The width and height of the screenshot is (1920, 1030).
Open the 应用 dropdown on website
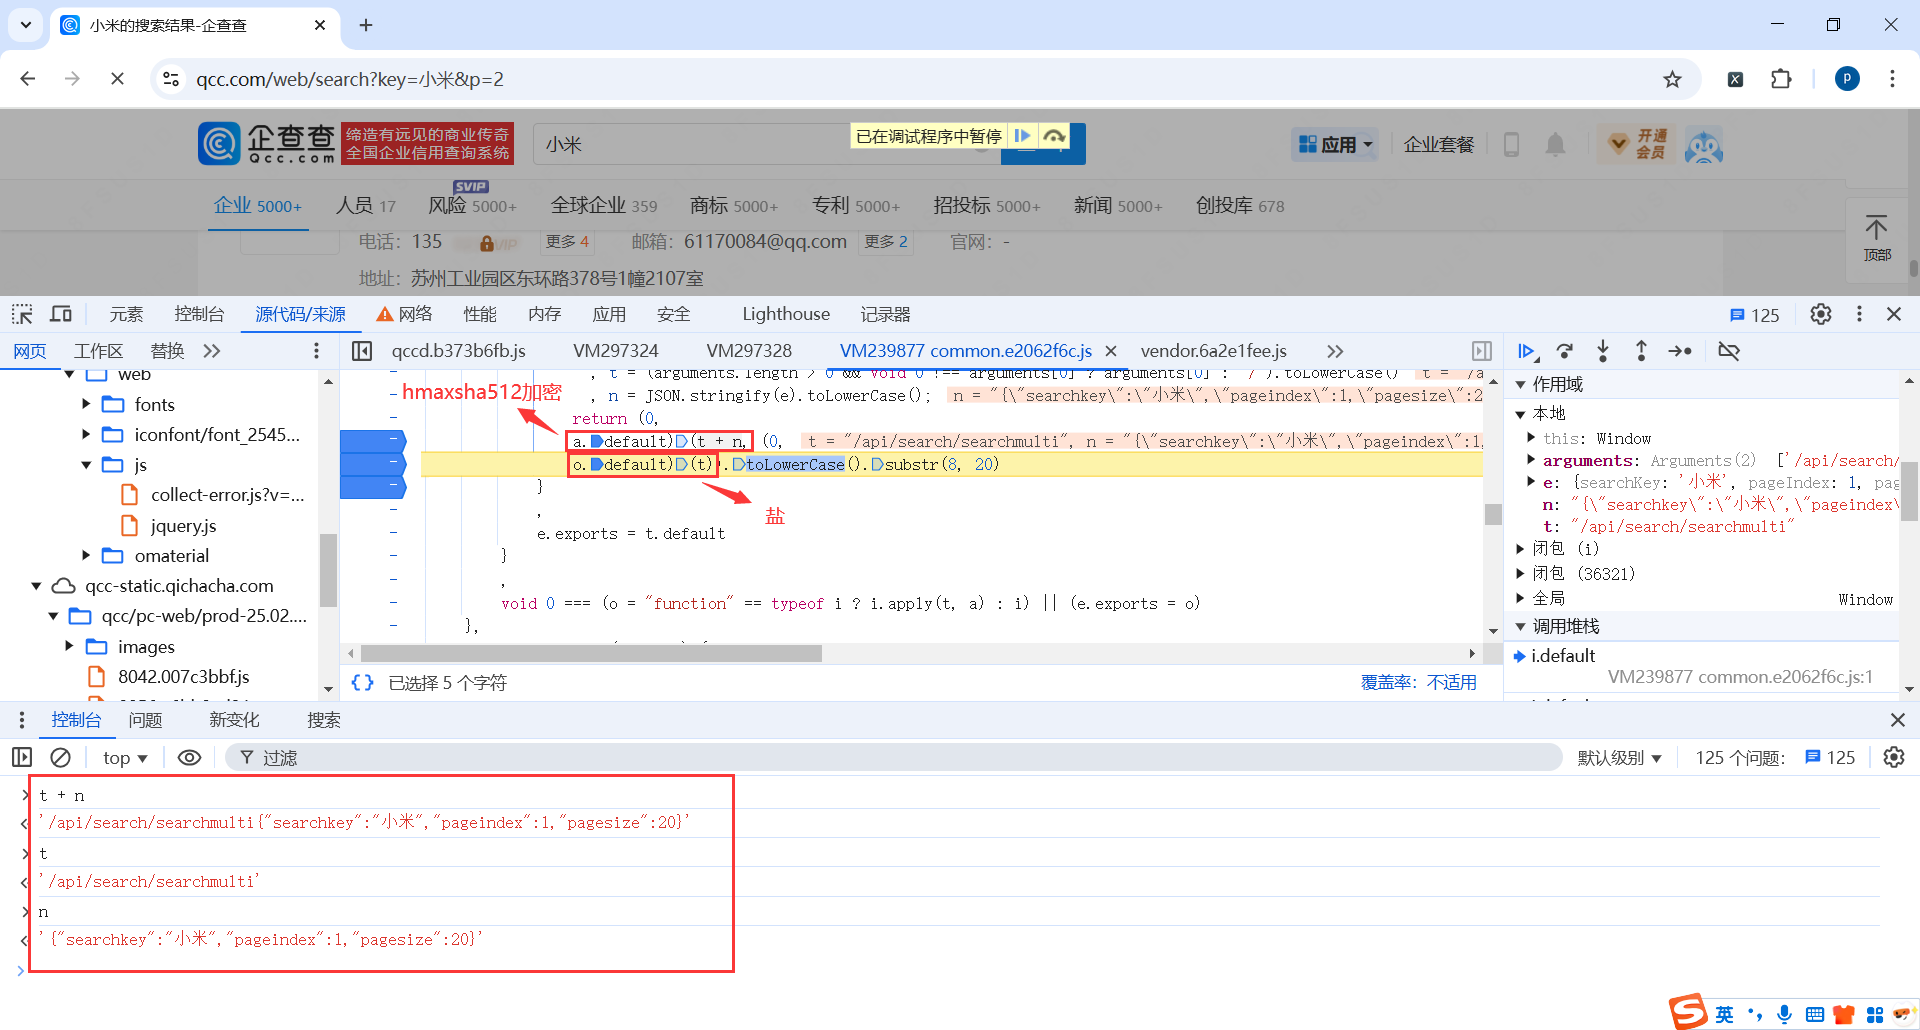[x=1335, y=145]
